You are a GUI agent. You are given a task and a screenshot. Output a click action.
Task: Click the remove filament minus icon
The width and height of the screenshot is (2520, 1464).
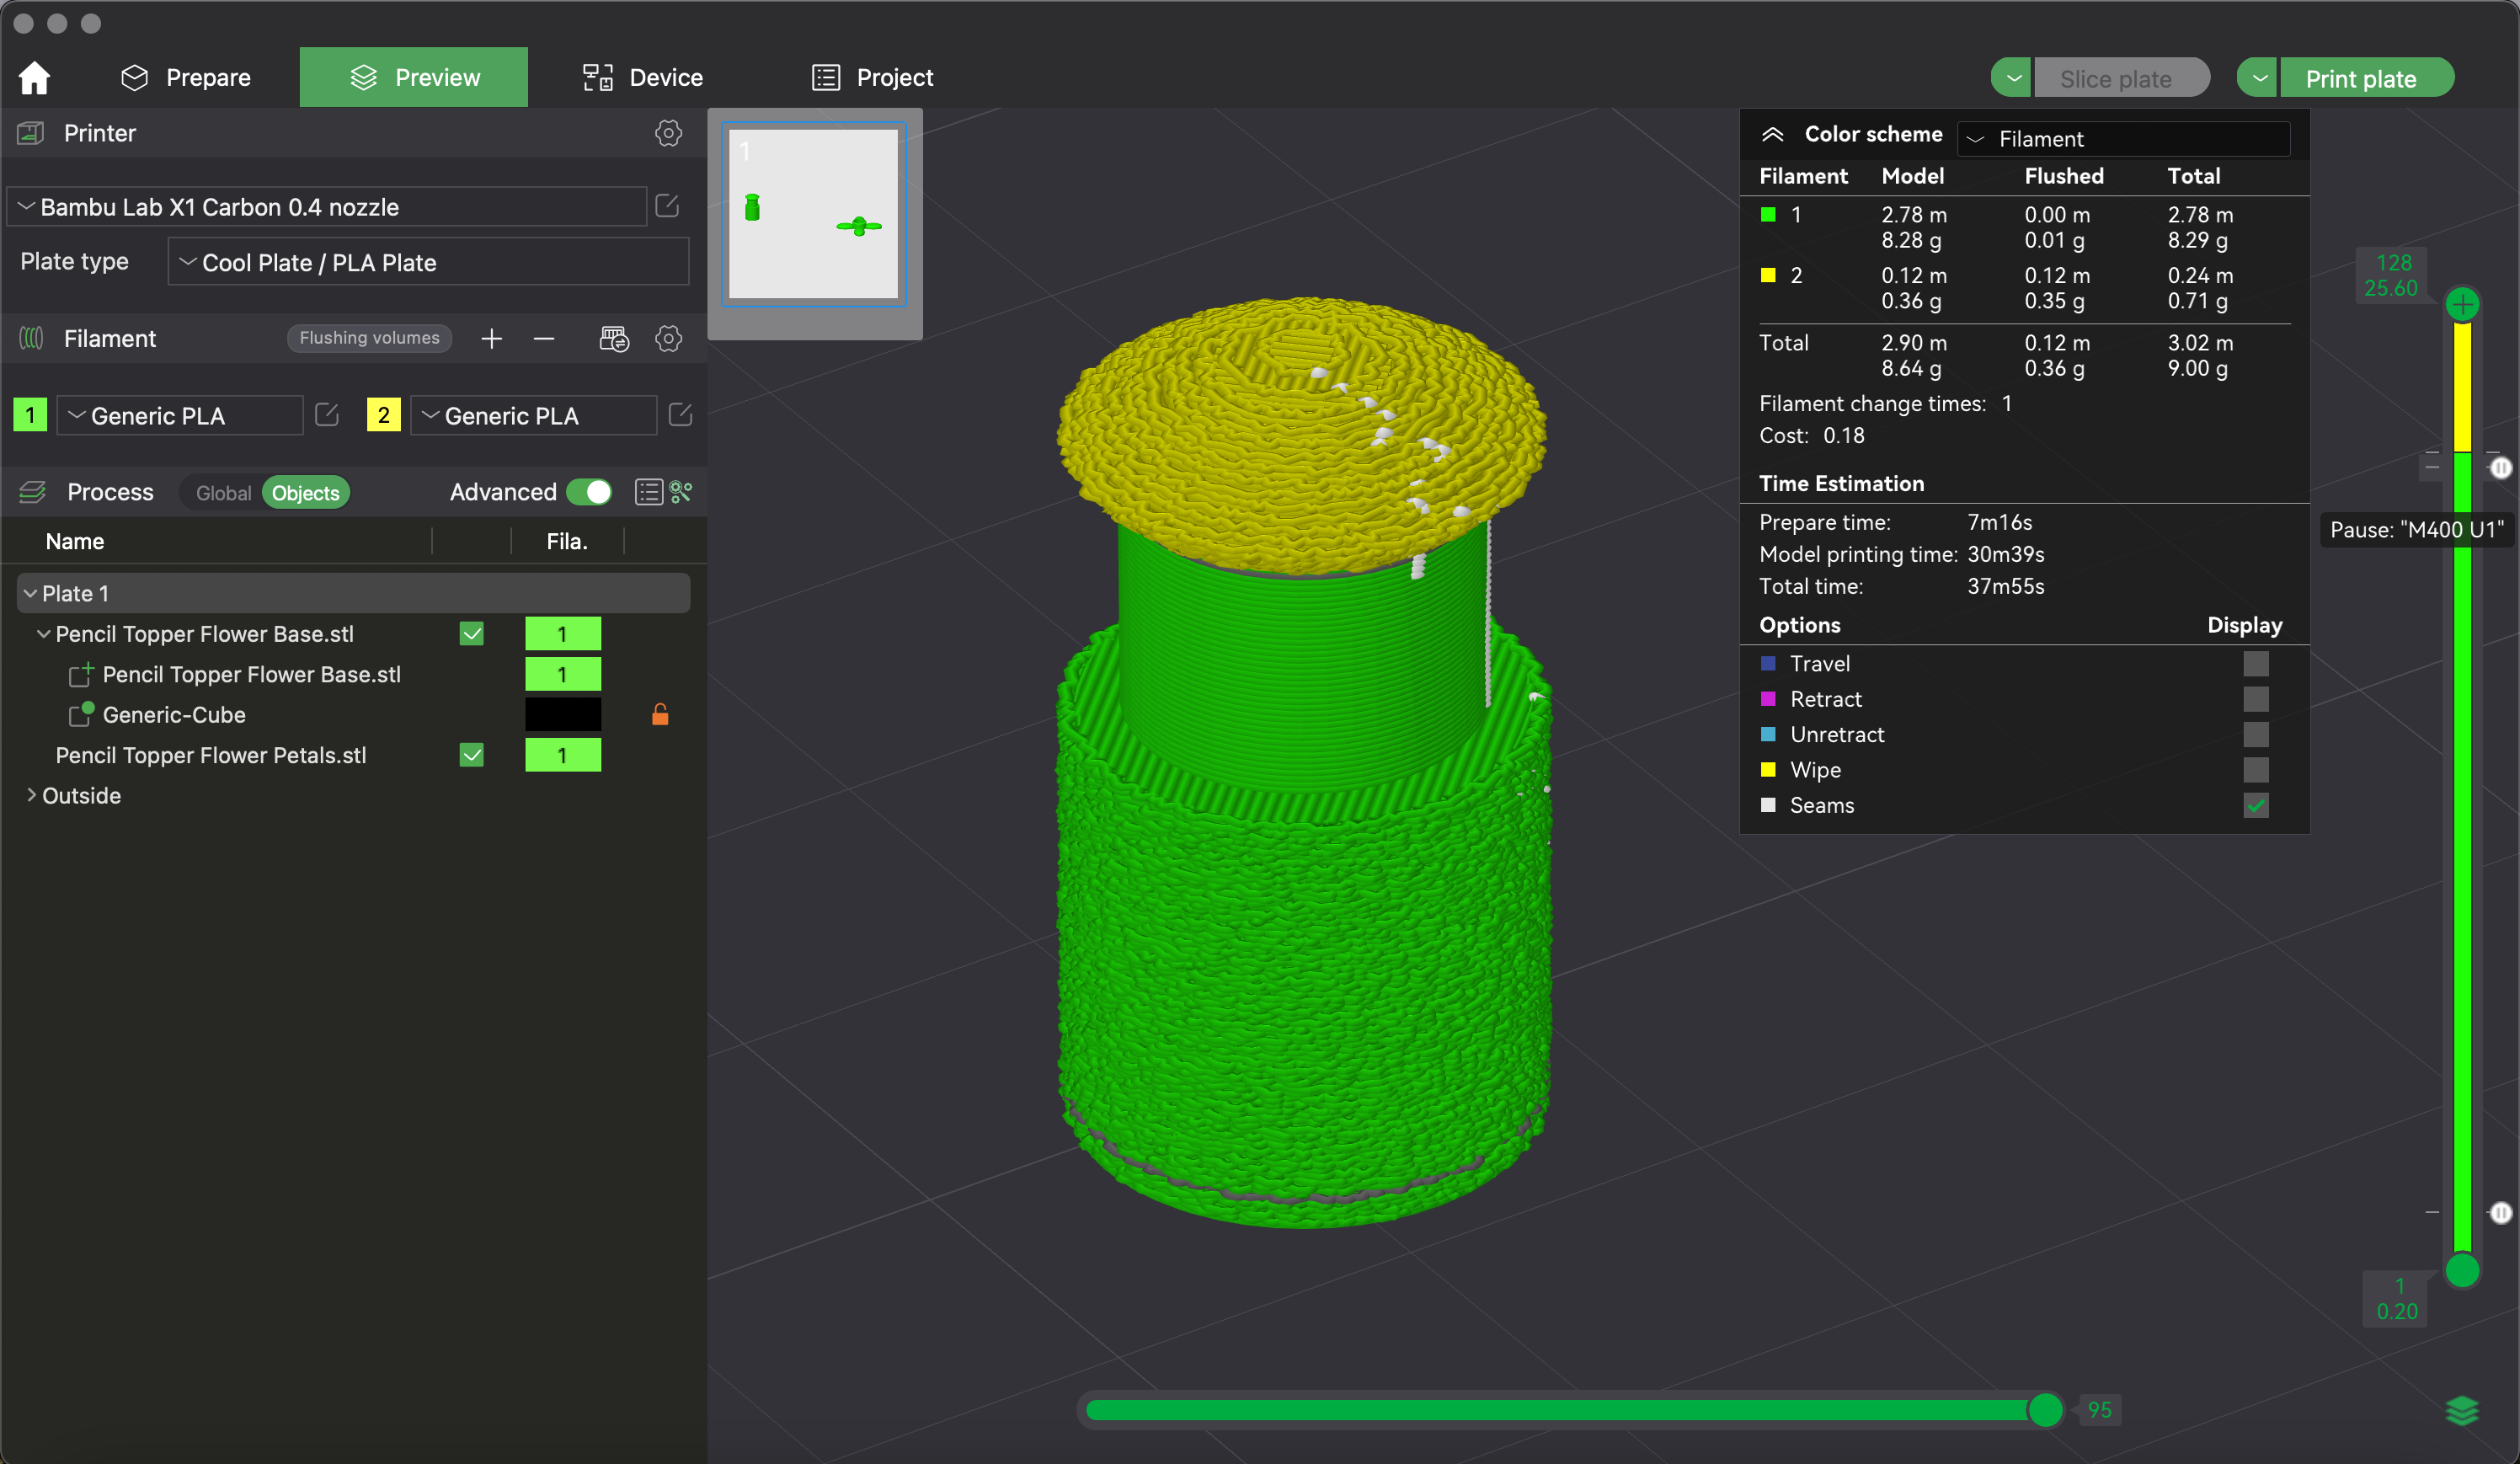[x=544, y=339]
